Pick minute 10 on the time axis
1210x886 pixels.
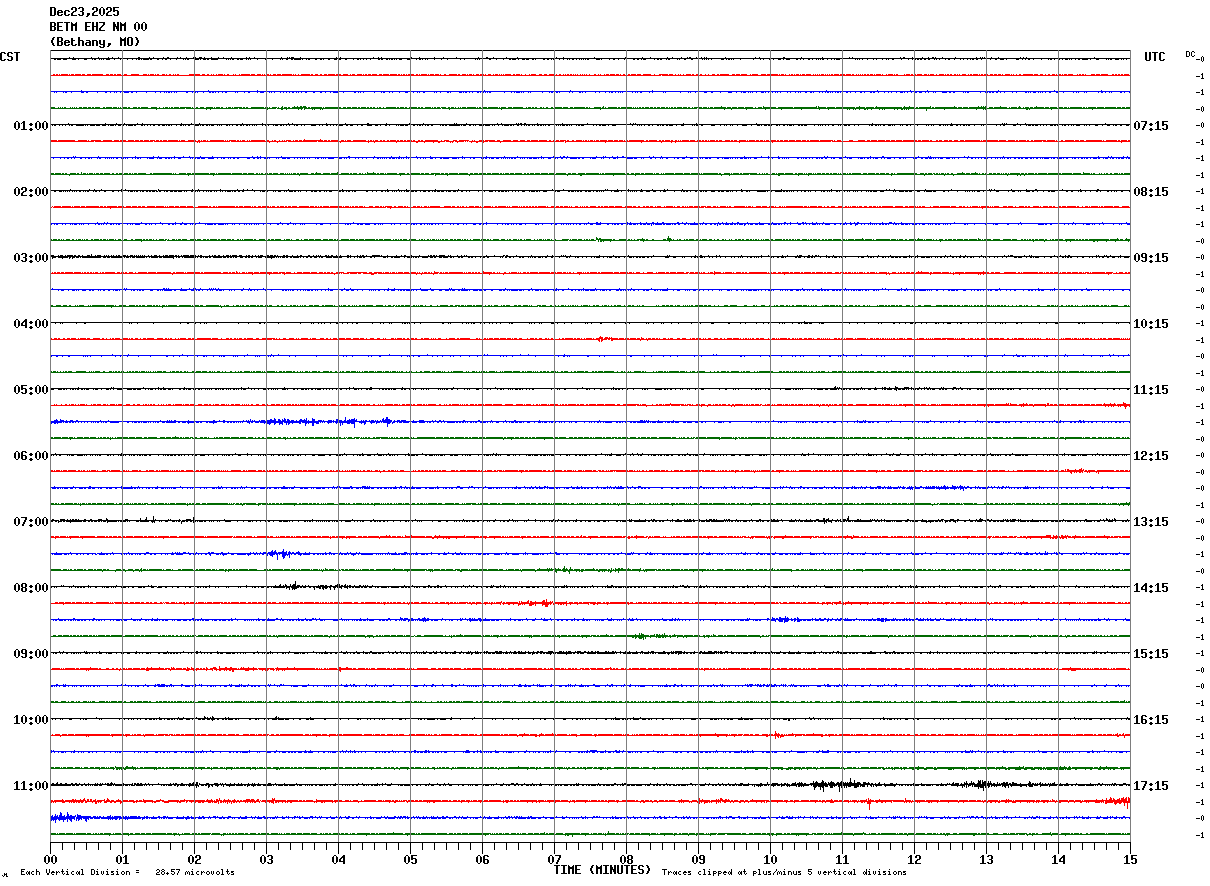pos(770,859)
